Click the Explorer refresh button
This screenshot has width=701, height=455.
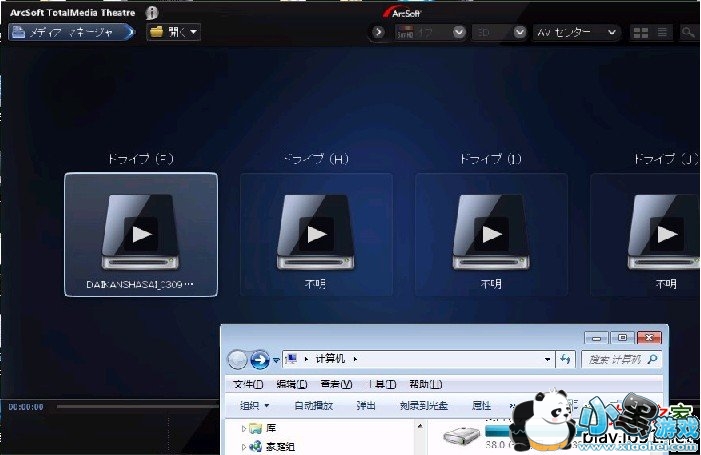click(565, 359)
